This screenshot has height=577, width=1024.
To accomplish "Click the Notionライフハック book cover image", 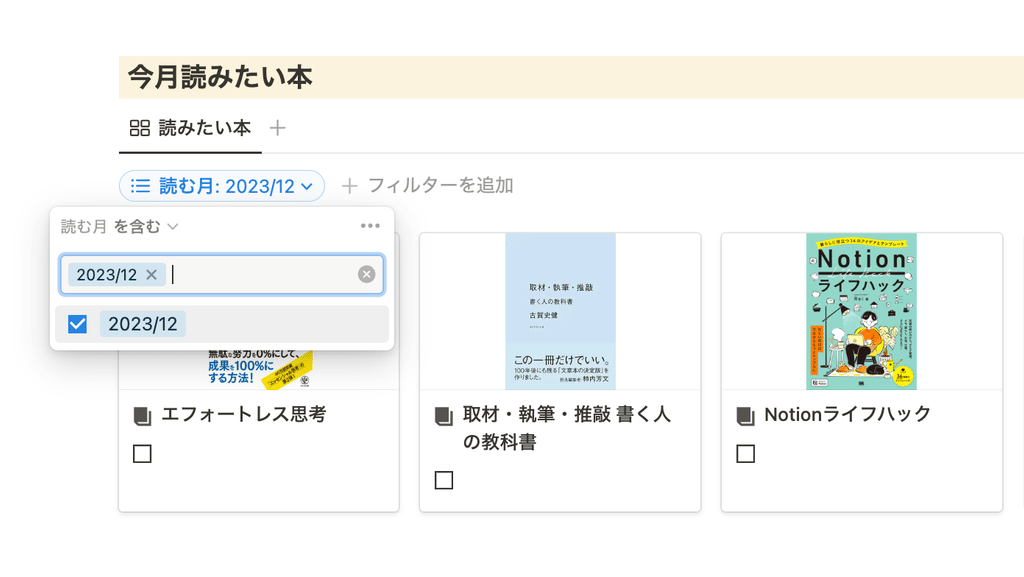I will tap(861, 311).
